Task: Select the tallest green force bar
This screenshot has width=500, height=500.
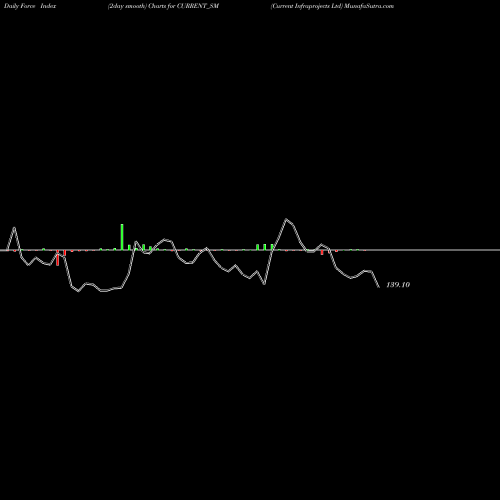Action: pyautogui.click(x=122, y=237)
